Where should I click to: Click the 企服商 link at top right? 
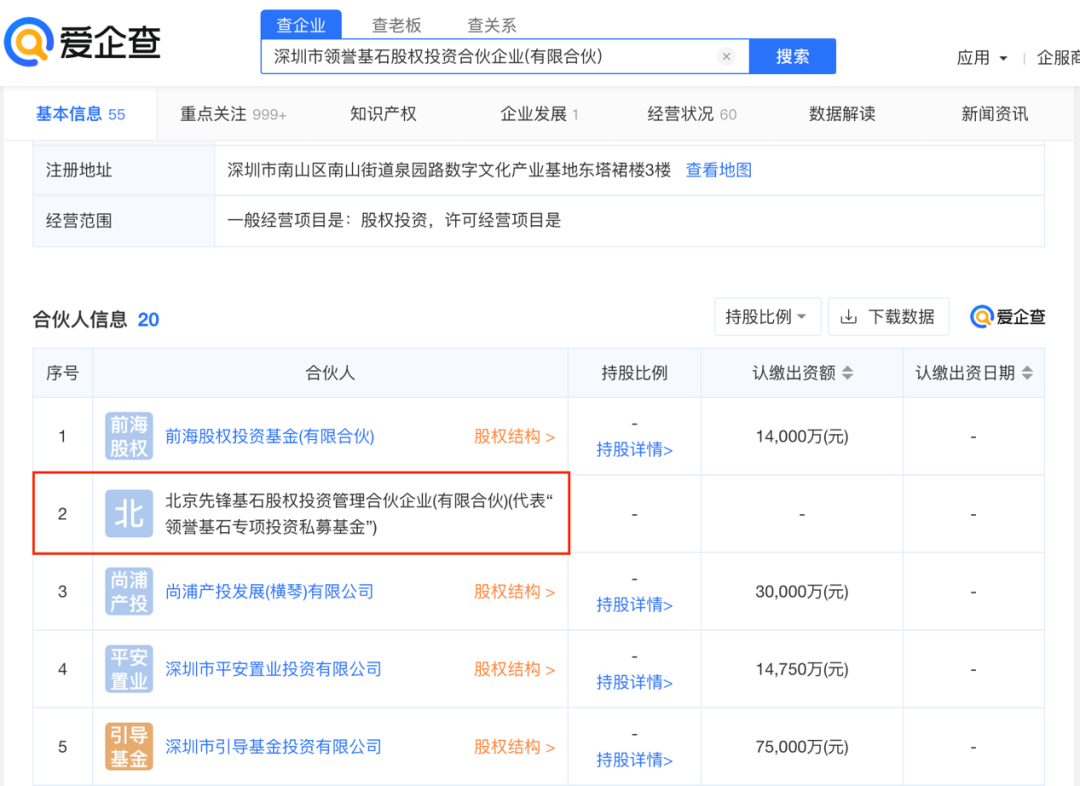click(x=1059, y=58)
